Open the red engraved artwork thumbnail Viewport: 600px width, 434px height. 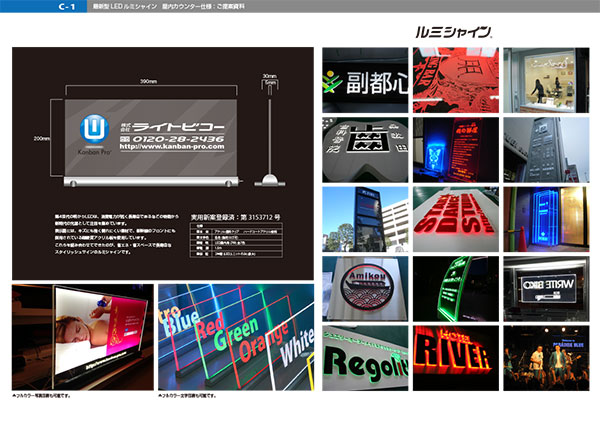[x=456, y=80]
